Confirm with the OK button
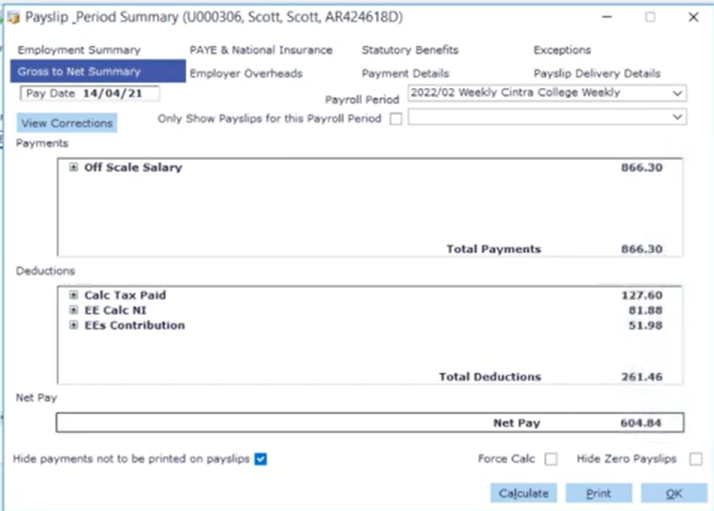Screen dimensions: 714x511 coord(674,493)
